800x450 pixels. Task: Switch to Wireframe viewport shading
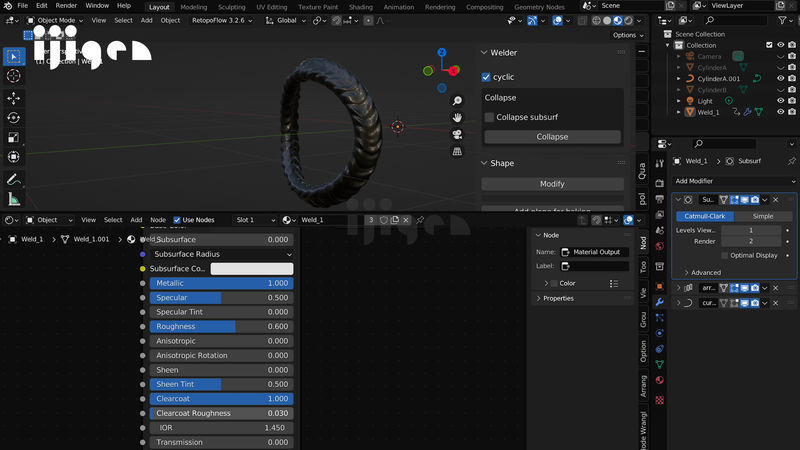[596, 20]
